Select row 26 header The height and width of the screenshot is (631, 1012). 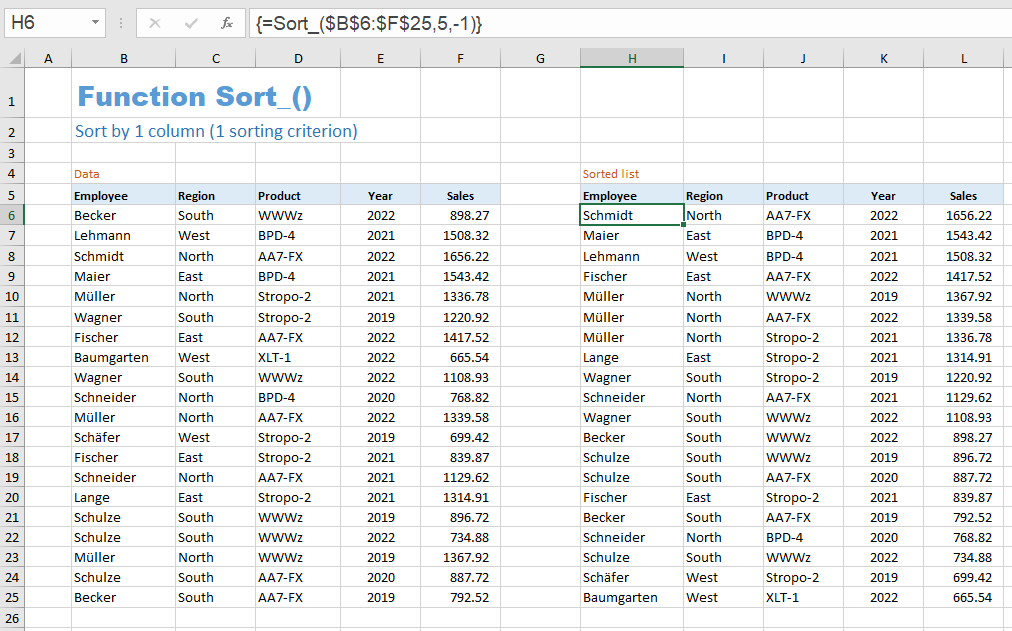12,618
